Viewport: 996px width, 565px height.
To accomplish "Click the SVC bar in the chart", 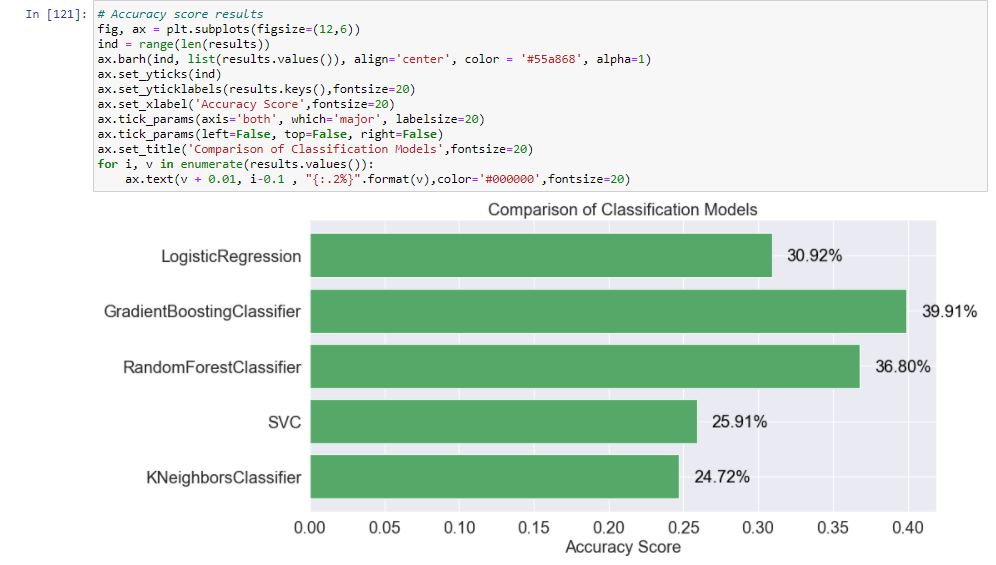I will [503, 421].
